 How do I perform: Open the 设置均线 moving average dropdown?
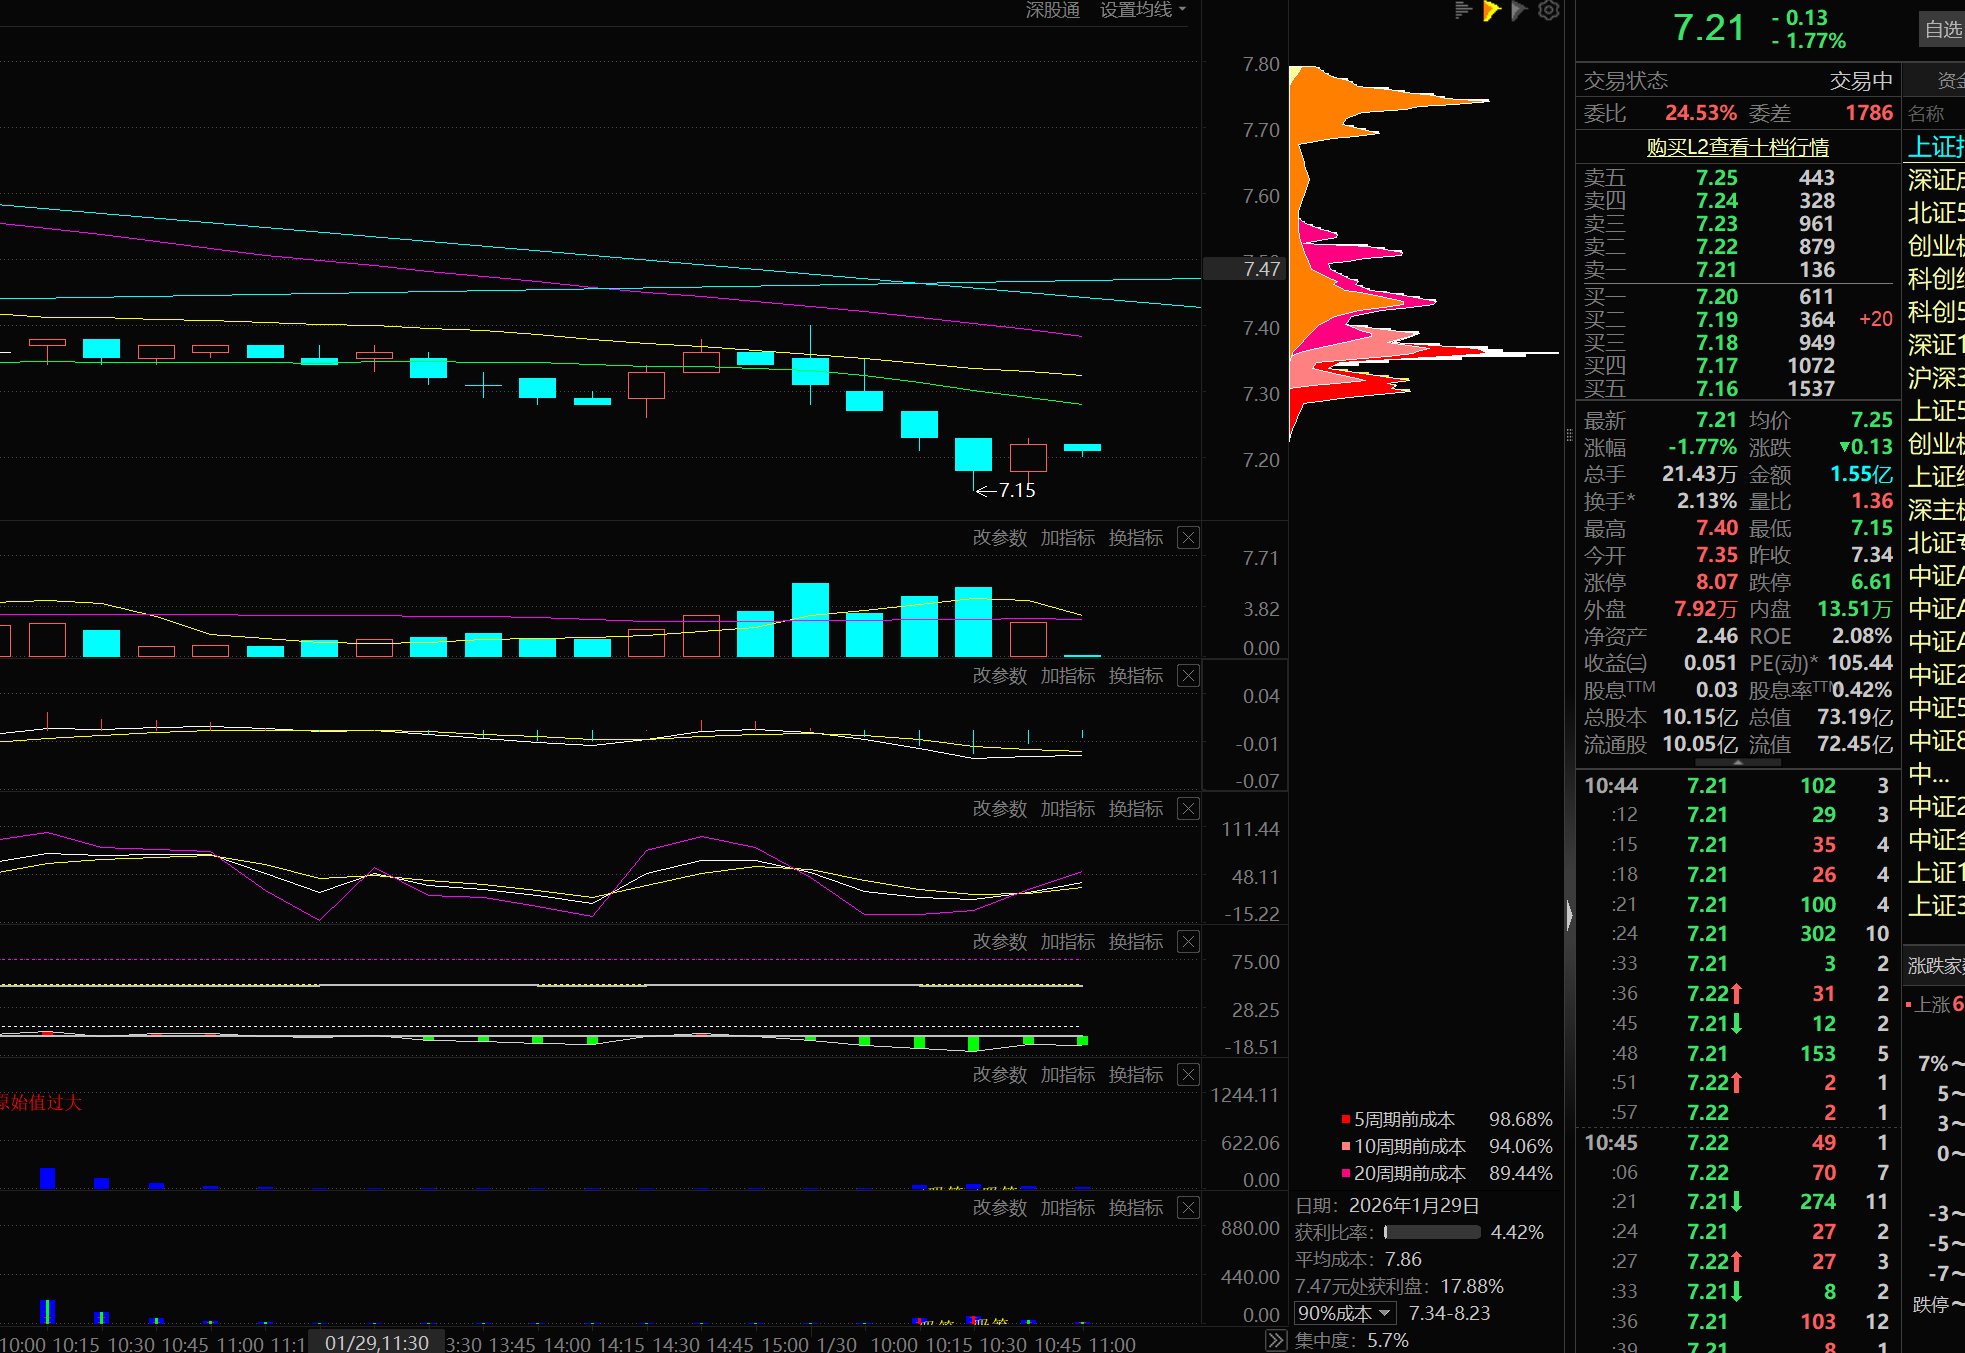click(x=1142, y=10)
